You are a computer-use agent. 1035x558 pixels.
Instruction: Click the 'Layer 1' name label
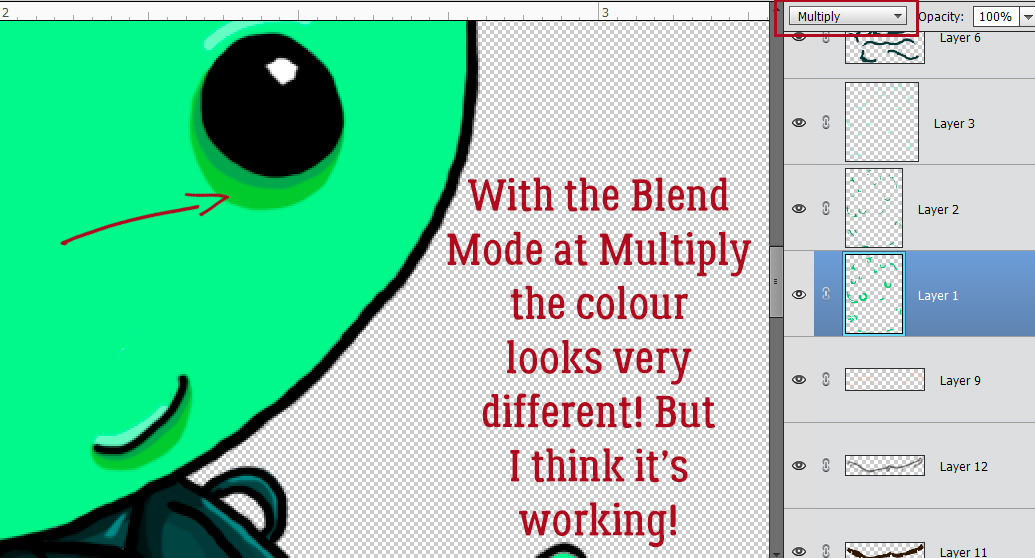coord(938,295)
